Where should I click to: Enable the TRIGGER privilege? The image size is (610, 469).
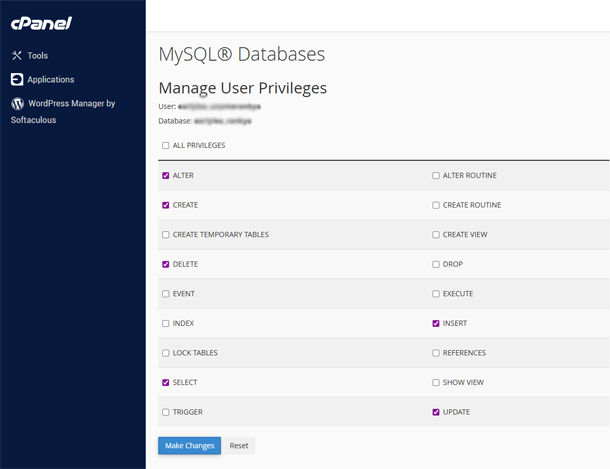166,412
